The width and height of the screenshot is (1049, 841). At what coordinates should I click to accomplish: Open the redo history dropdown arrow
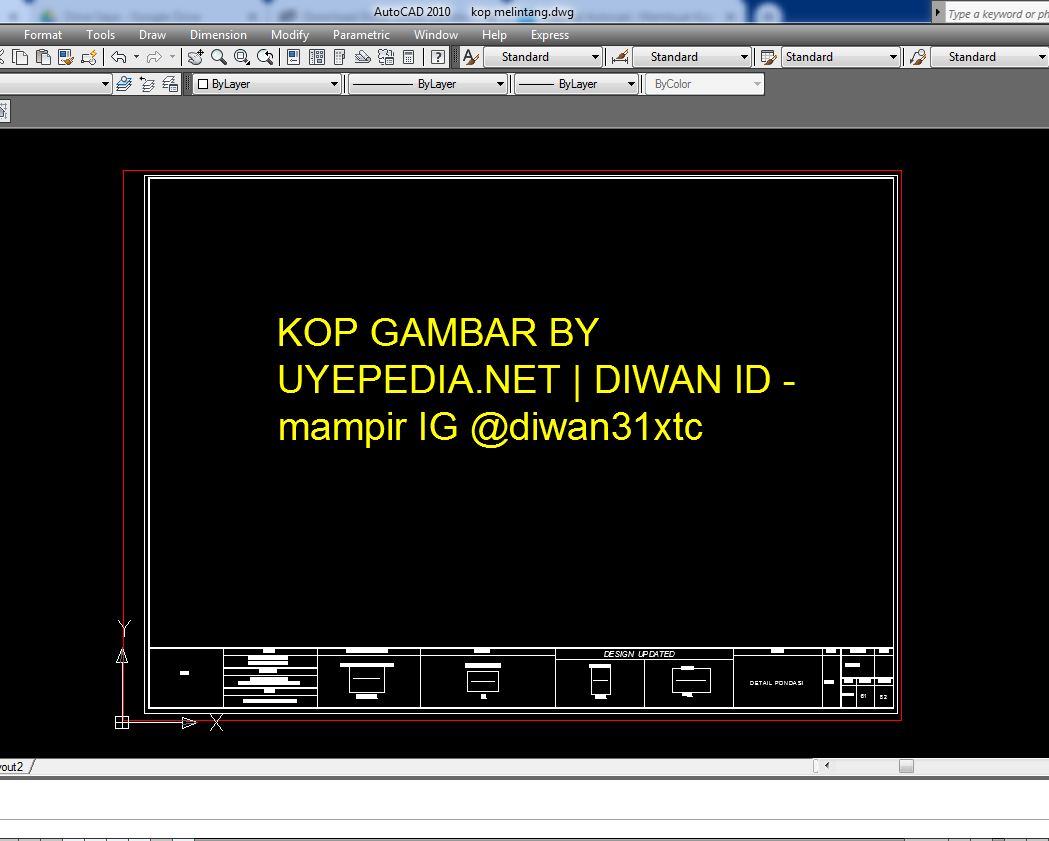(x=172, y=57)
